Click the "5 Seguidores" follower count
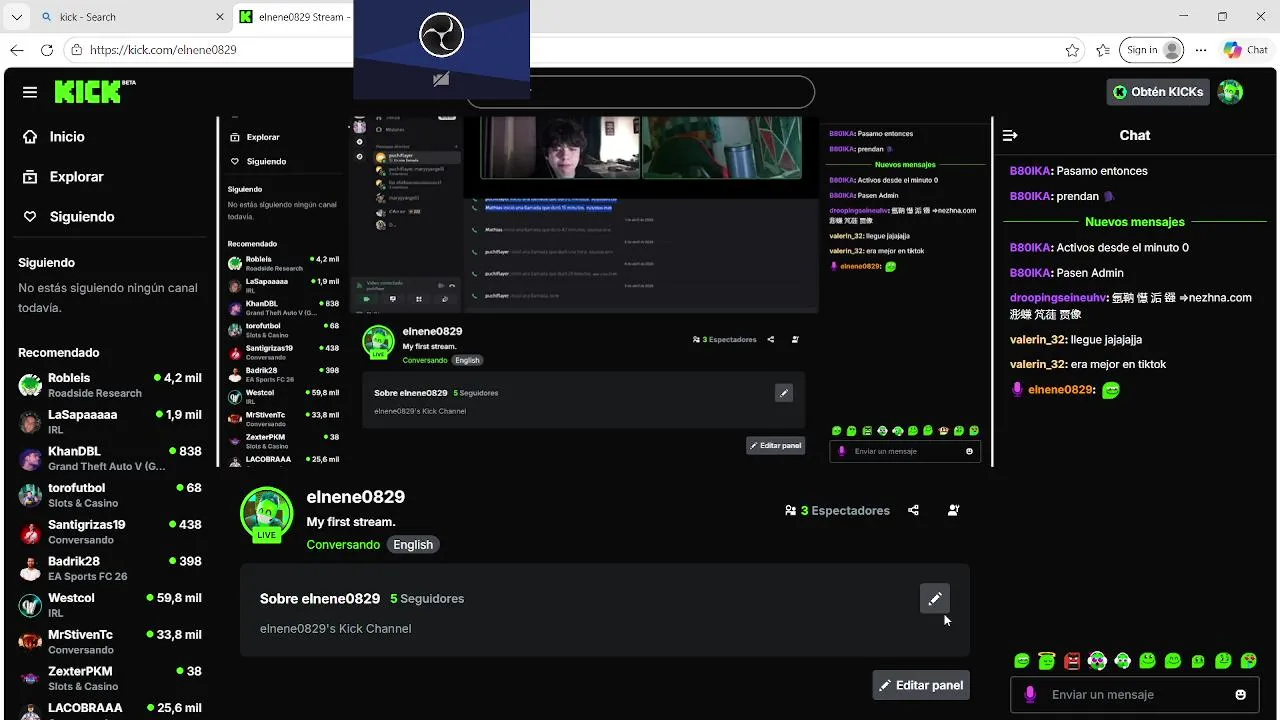Image resolution: width=1280 pixels, height=720 pixels. (x=427, y=599)
